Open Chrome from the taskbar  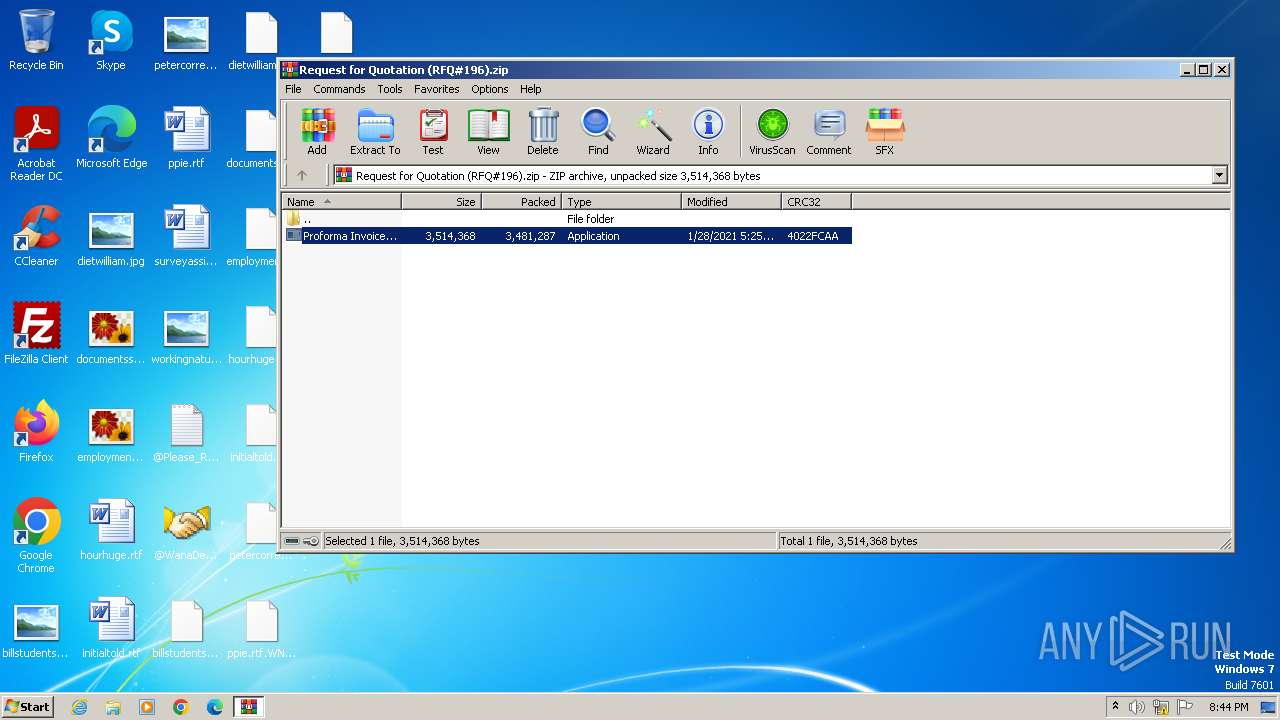[x=180, y=707]
